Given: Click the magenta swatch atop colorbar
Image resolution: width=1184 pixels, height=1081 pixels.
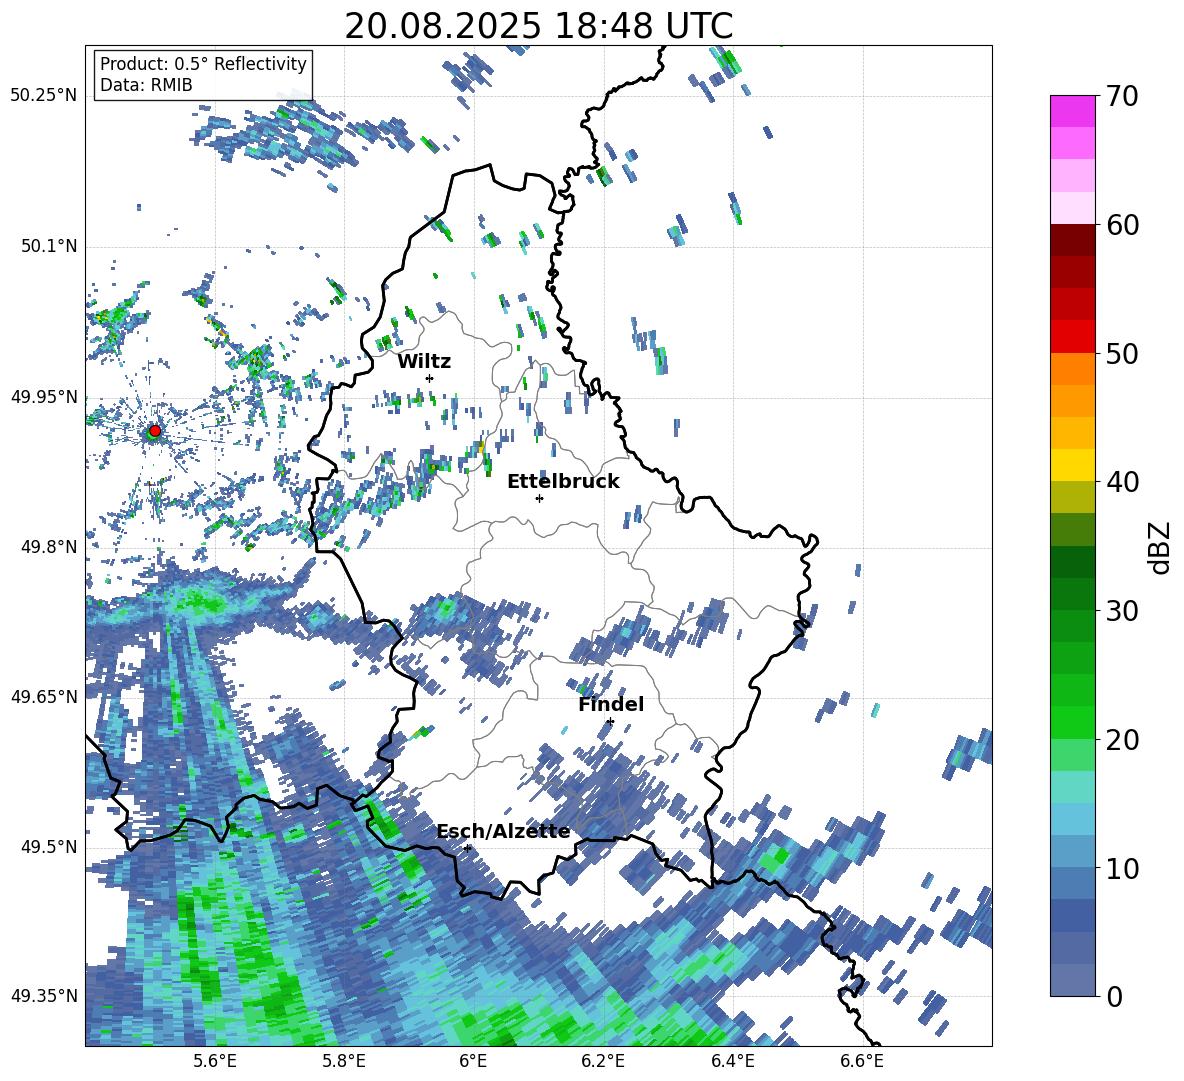Looking at the screenshot, I should [x=1072, y=111].
